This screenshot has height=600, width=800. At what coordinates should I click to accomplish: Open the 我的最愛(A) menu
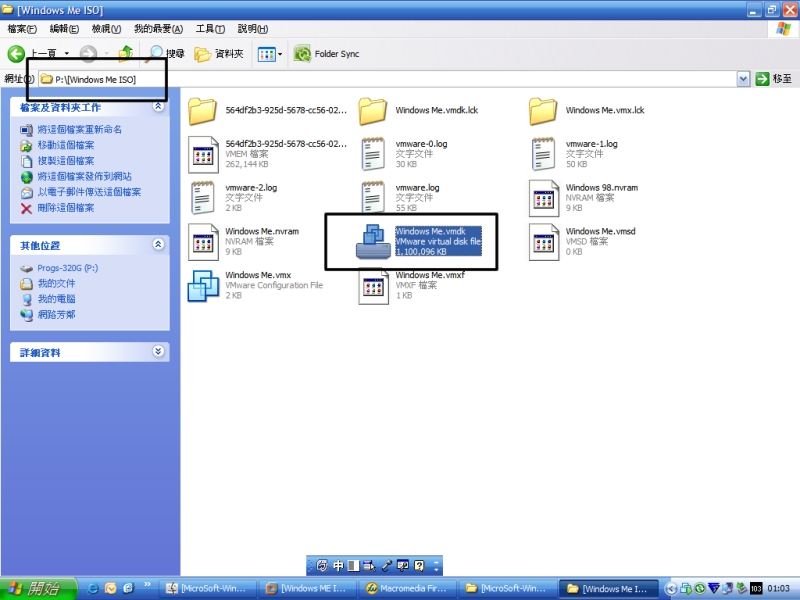pyautogui.click(x=158, y=29)
